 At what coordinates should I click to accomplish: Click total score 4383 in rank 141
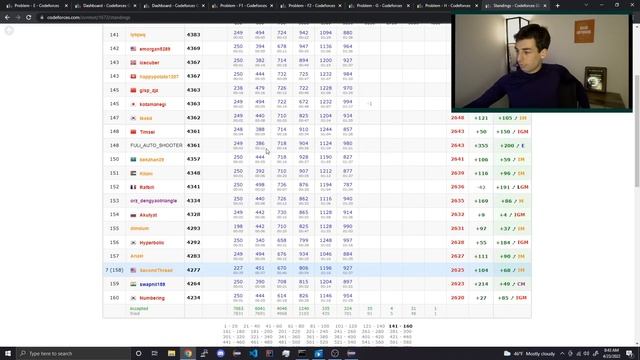coord(193,35)
